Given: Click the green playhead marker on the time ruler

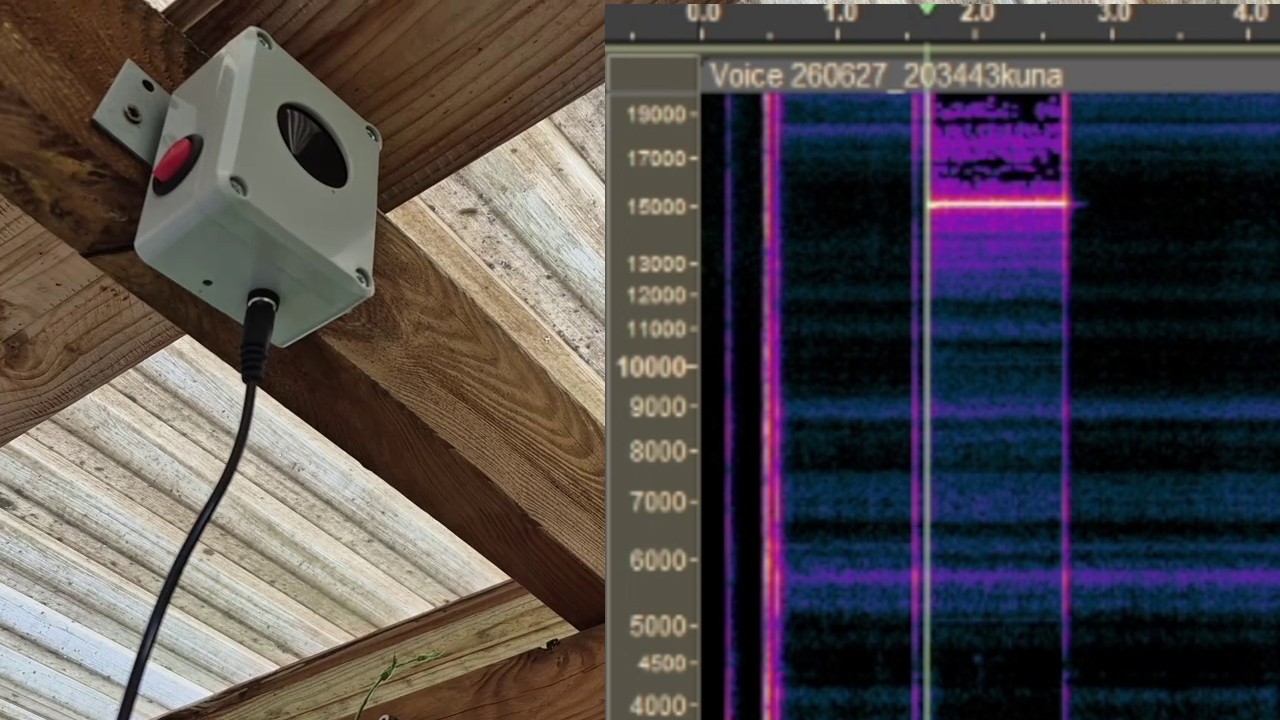Looking at the screenshot, I should tap(927, 9).
